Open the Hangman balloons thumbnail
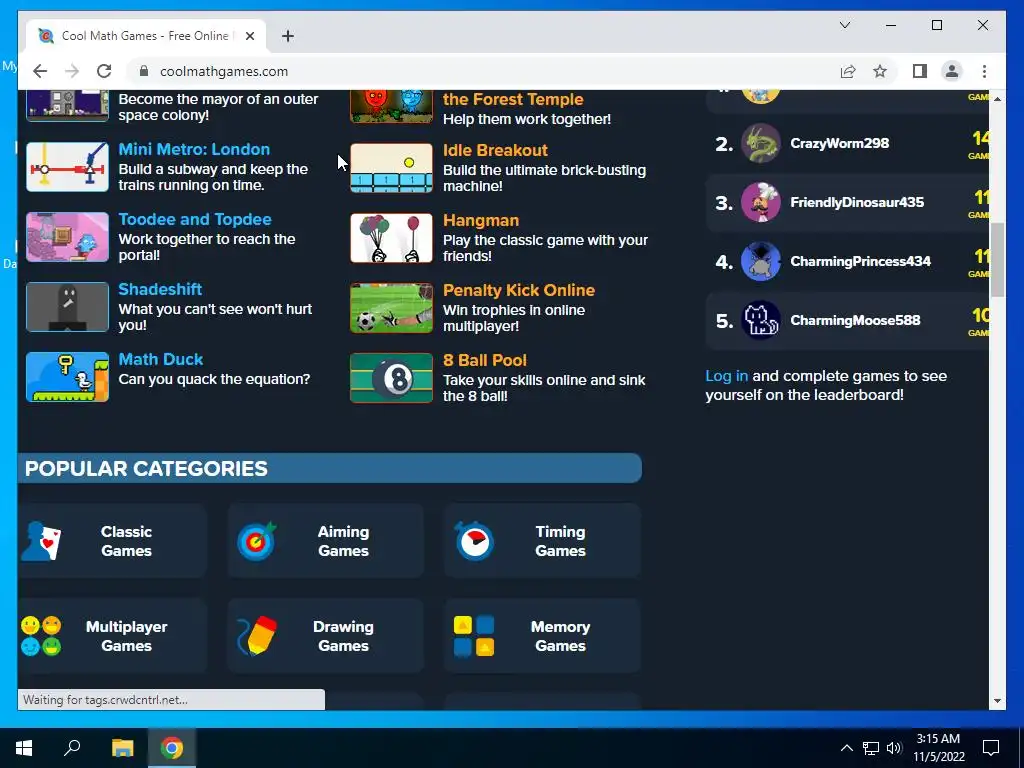 tap(391, 238)
